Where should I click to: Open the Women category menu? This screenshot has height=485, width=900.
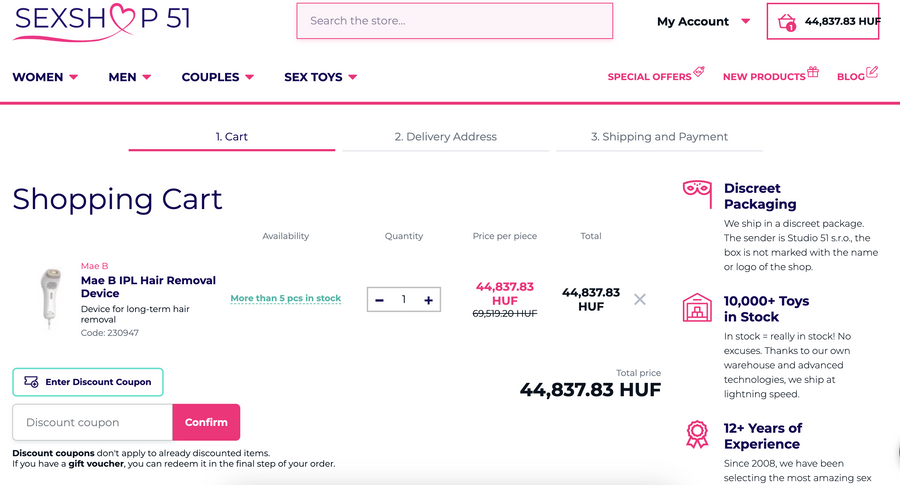click(x=45, y=77)
